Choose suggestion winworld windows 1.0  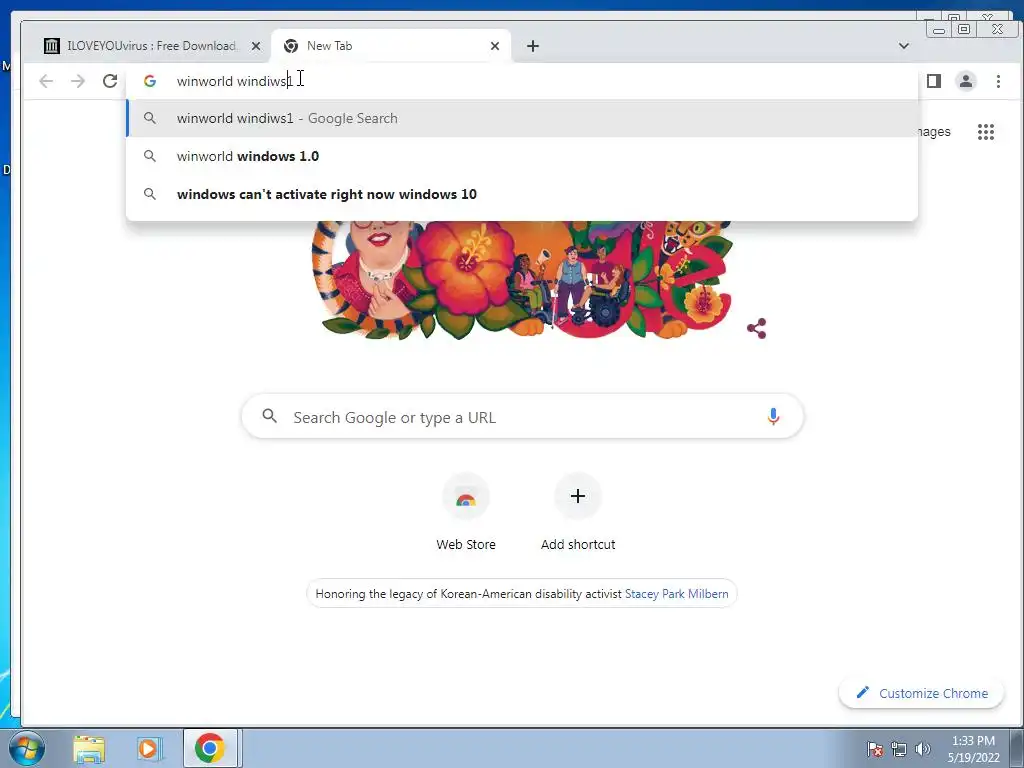tap(522, 156)
